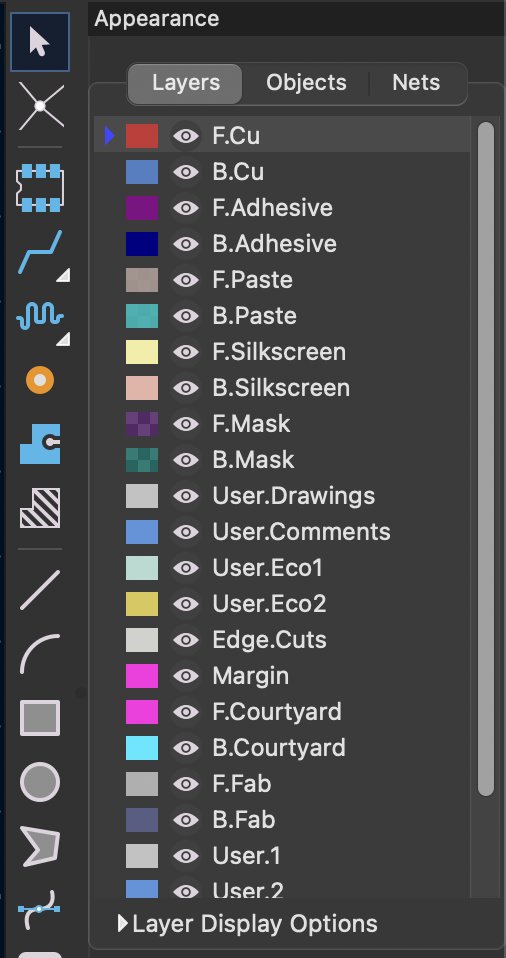This screenshot has height=958, width=506.
Task: Choose the Draw Circle tool
Action: tap(40, 782)
